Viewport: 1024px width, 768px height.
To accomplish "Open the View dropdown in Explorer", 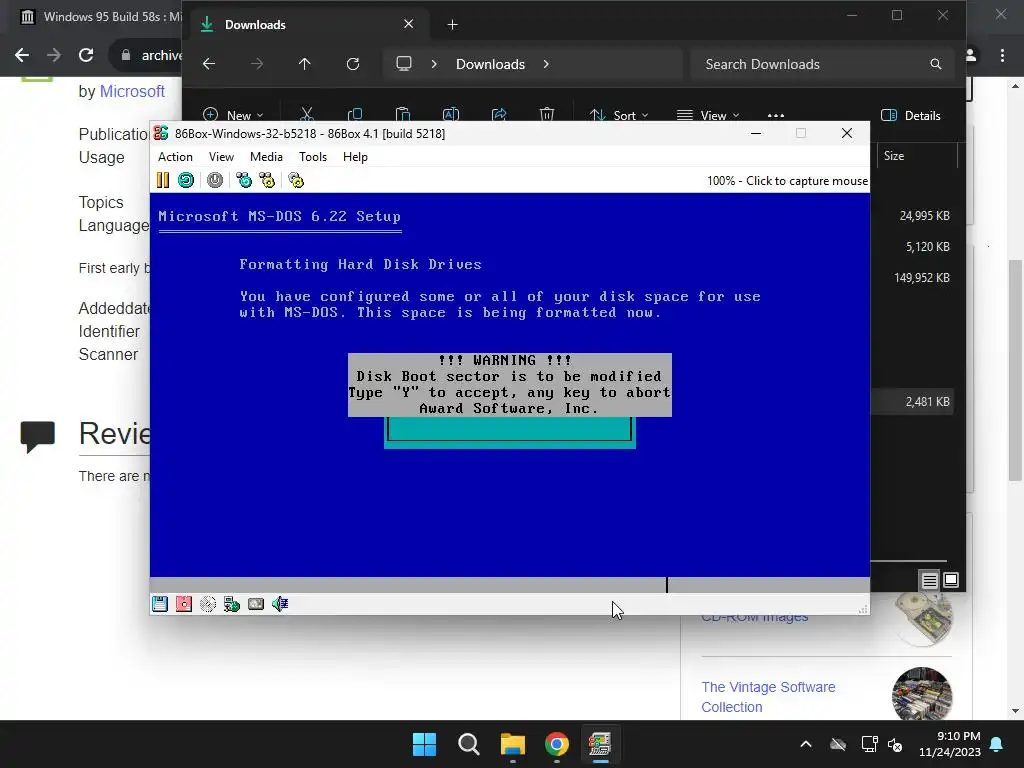I will pyautogui.click(x=708, y=115).
